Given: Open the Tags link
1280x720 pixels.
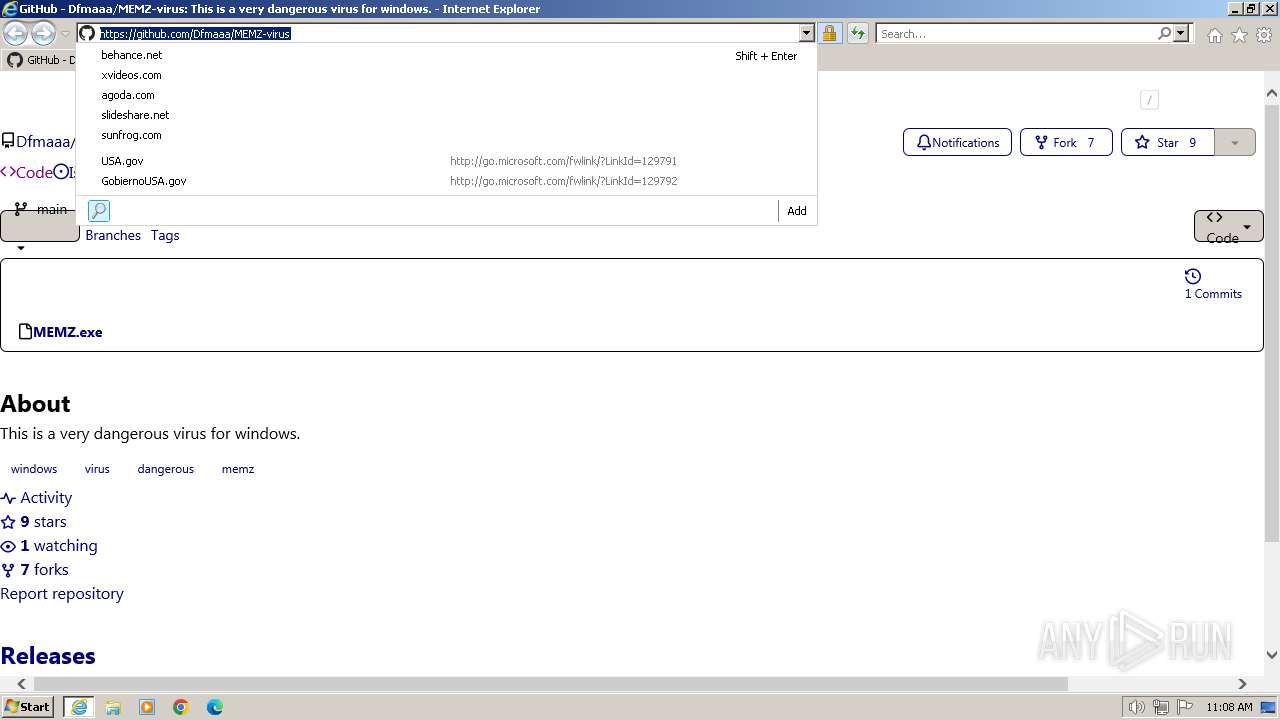Looking at the screenshot, I should click(x=165, y=235).
